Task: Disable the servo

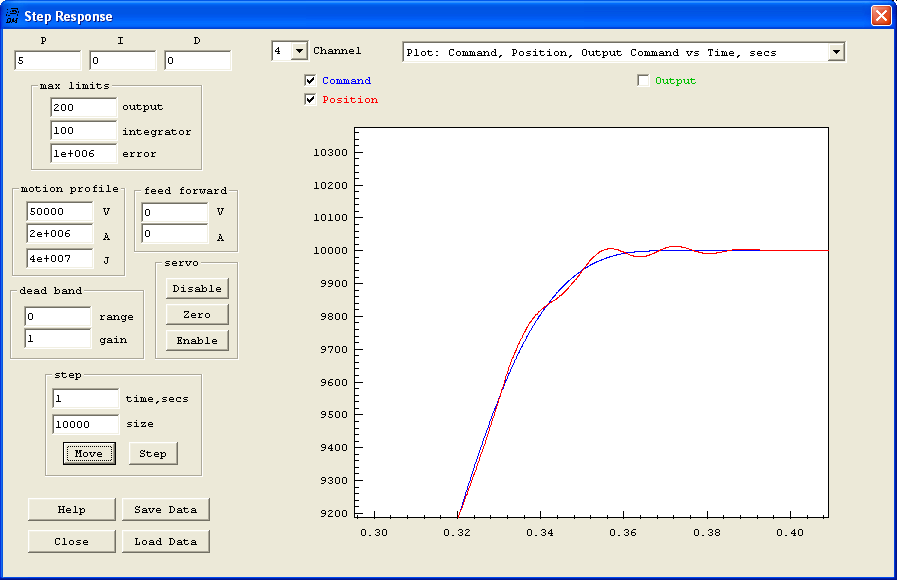Action: click(196, 288)
